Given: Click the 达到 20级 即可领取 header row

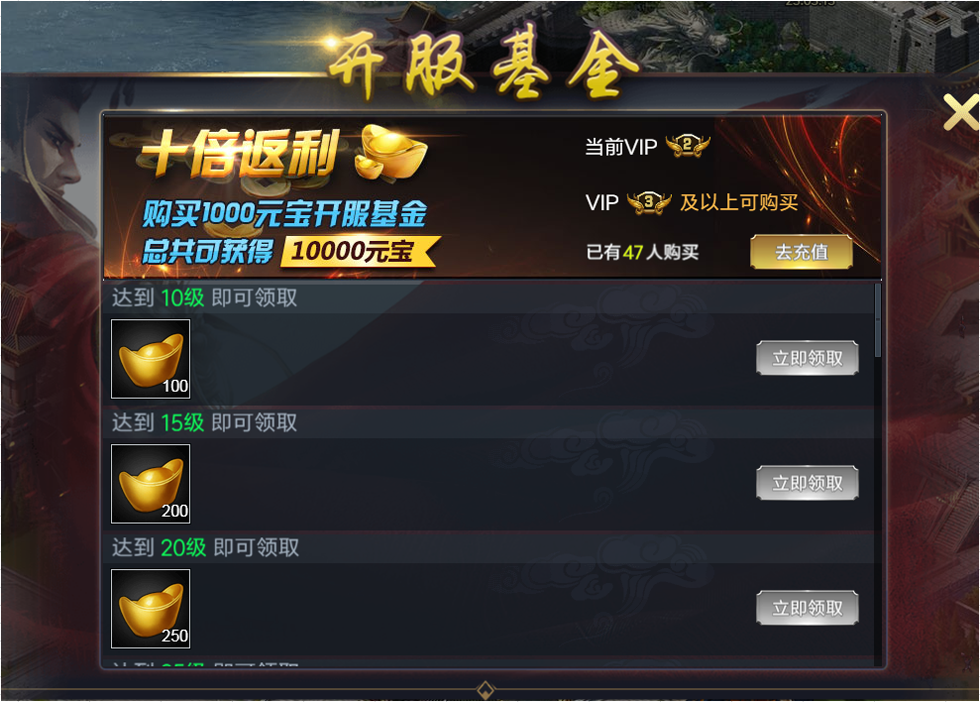Looking at the screenshot, I should click(x=488, y=548).
